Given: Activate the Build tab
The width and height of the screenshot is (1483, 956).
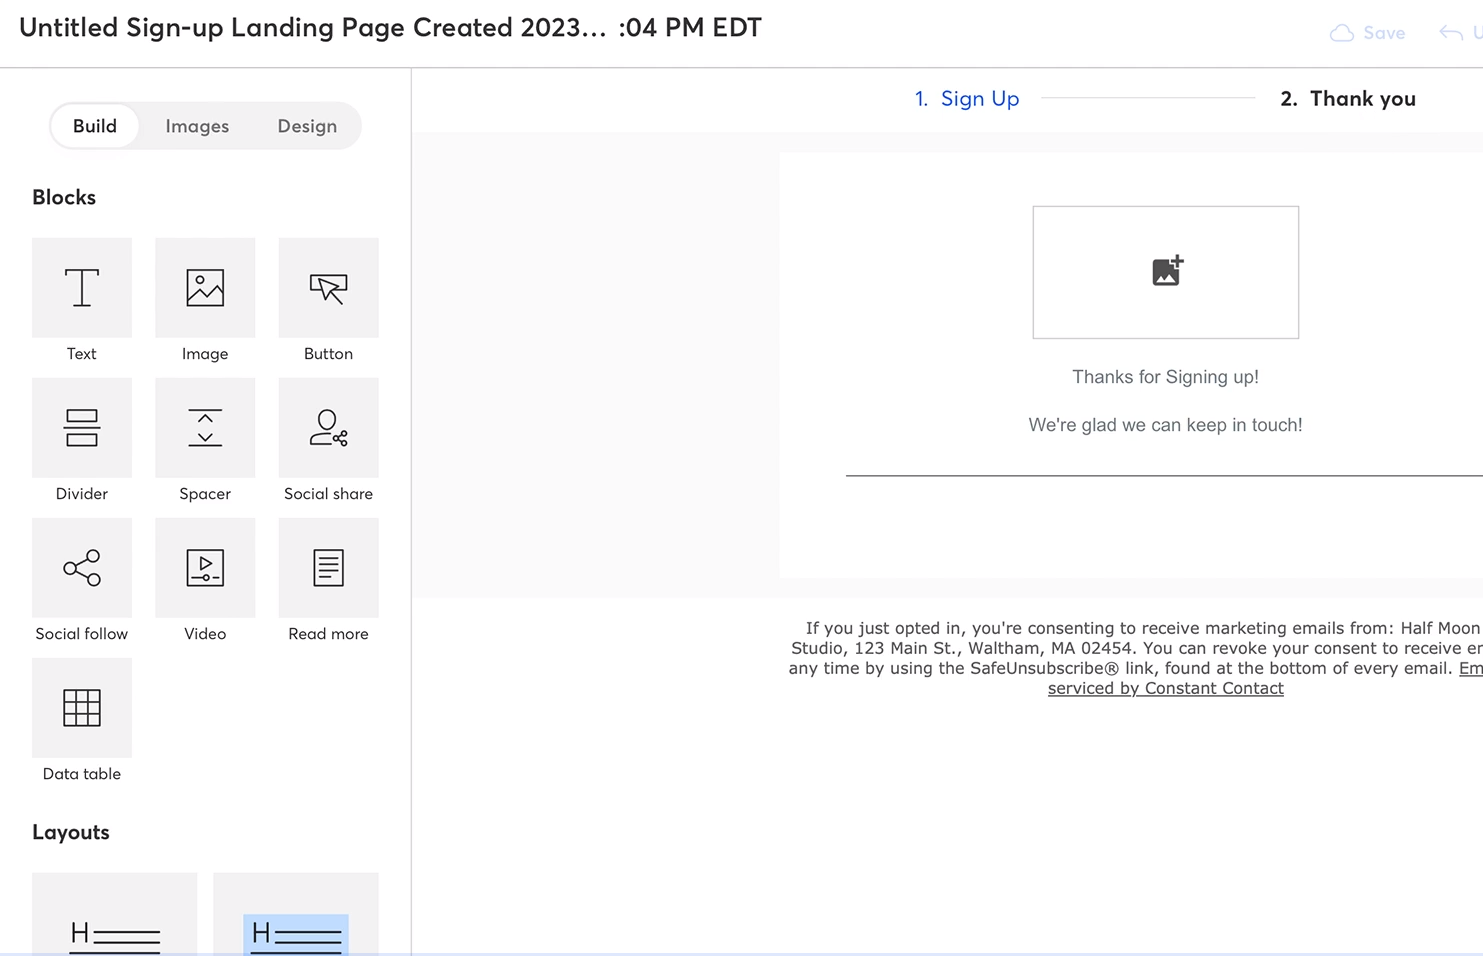Looking at the screenshot, I should click(95, 126).
